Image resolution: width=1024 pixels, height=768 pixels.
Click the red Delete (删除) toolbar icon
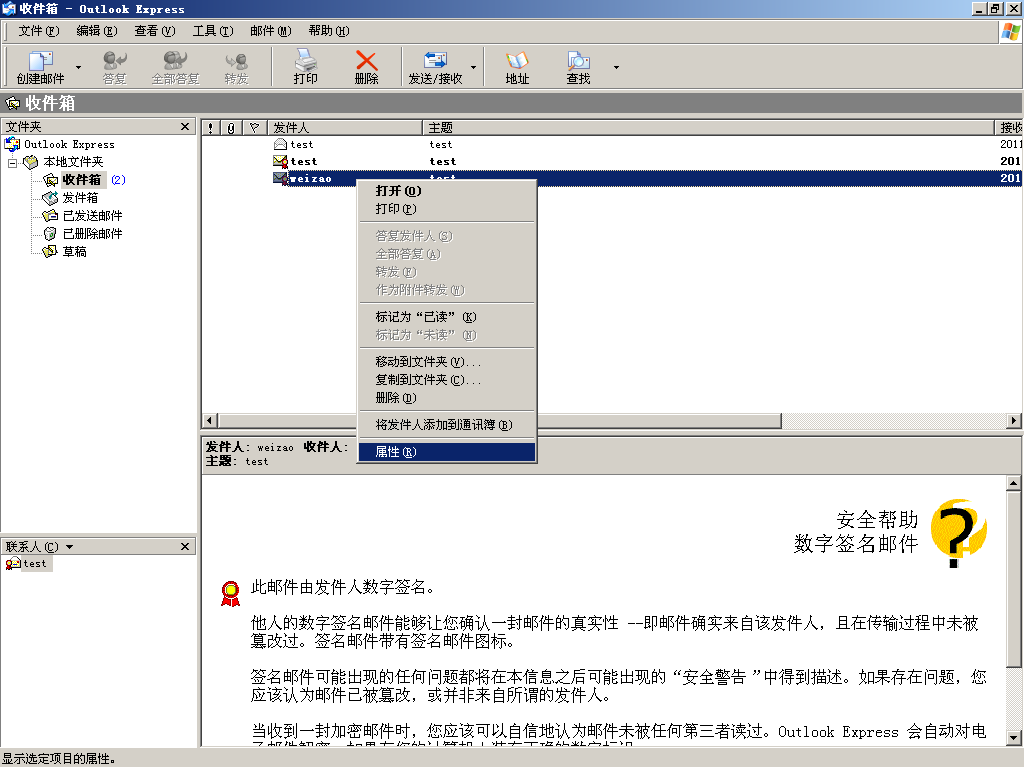click(366, 67)
